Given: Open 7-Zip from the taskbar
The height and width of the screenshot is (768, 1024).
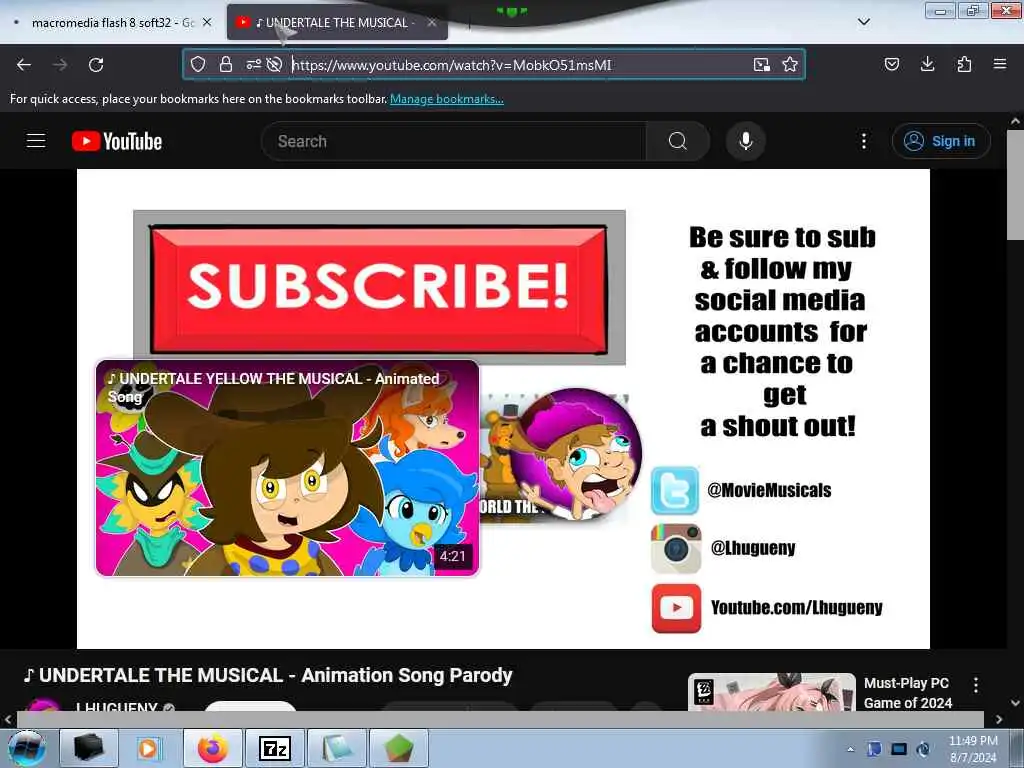Looking at the screenshot, I should [275, 748].
